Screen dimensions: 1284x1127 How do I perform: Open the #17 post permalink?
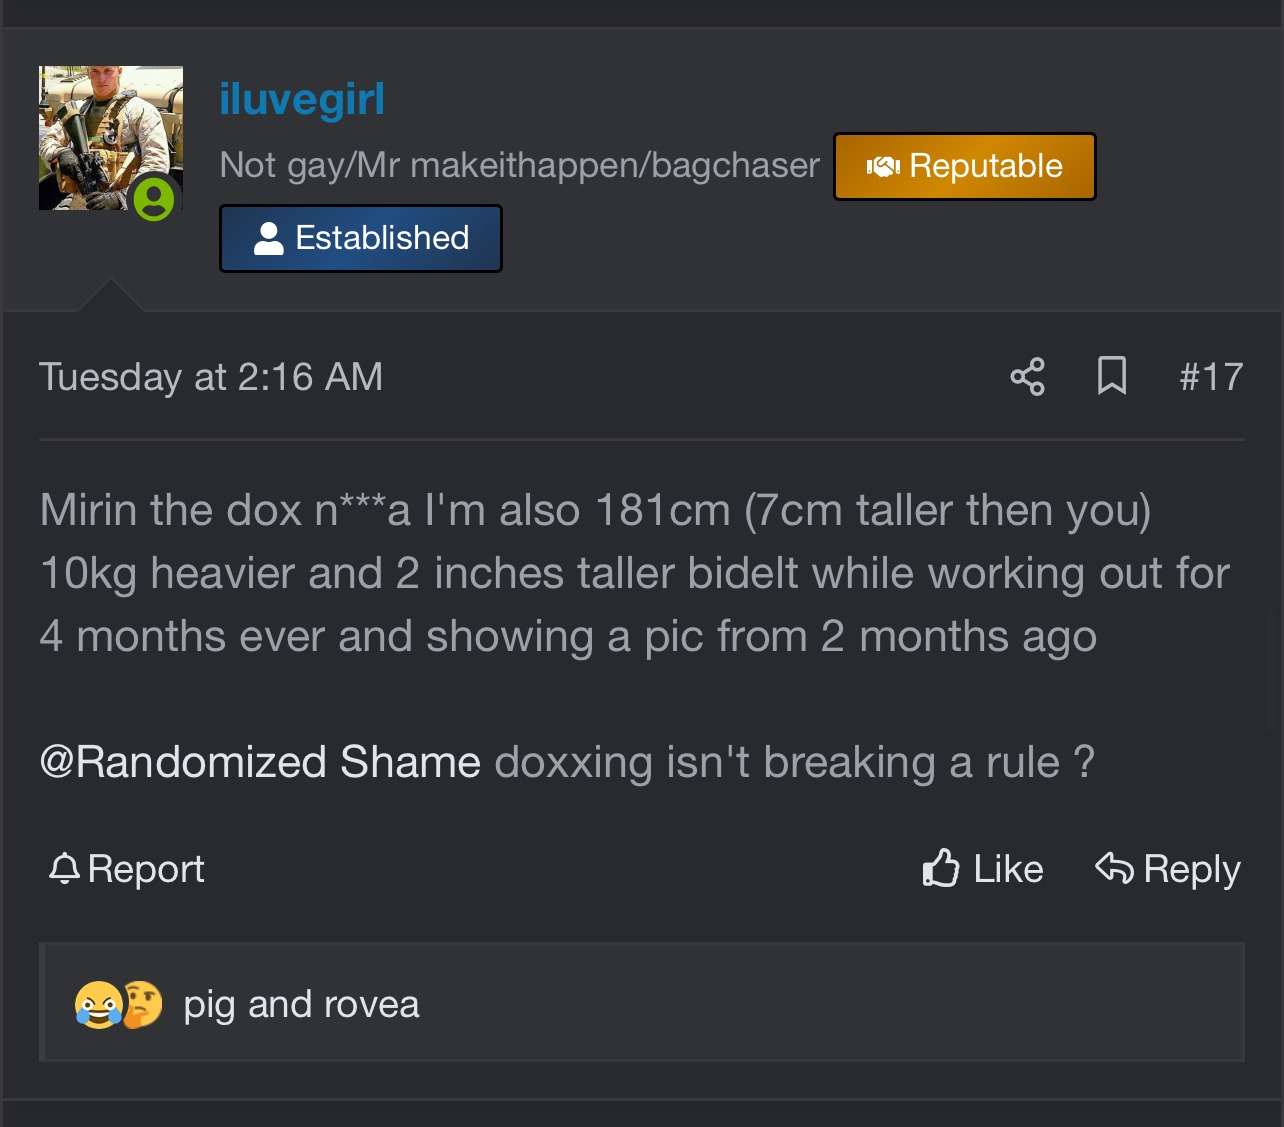coord(1210,377)
